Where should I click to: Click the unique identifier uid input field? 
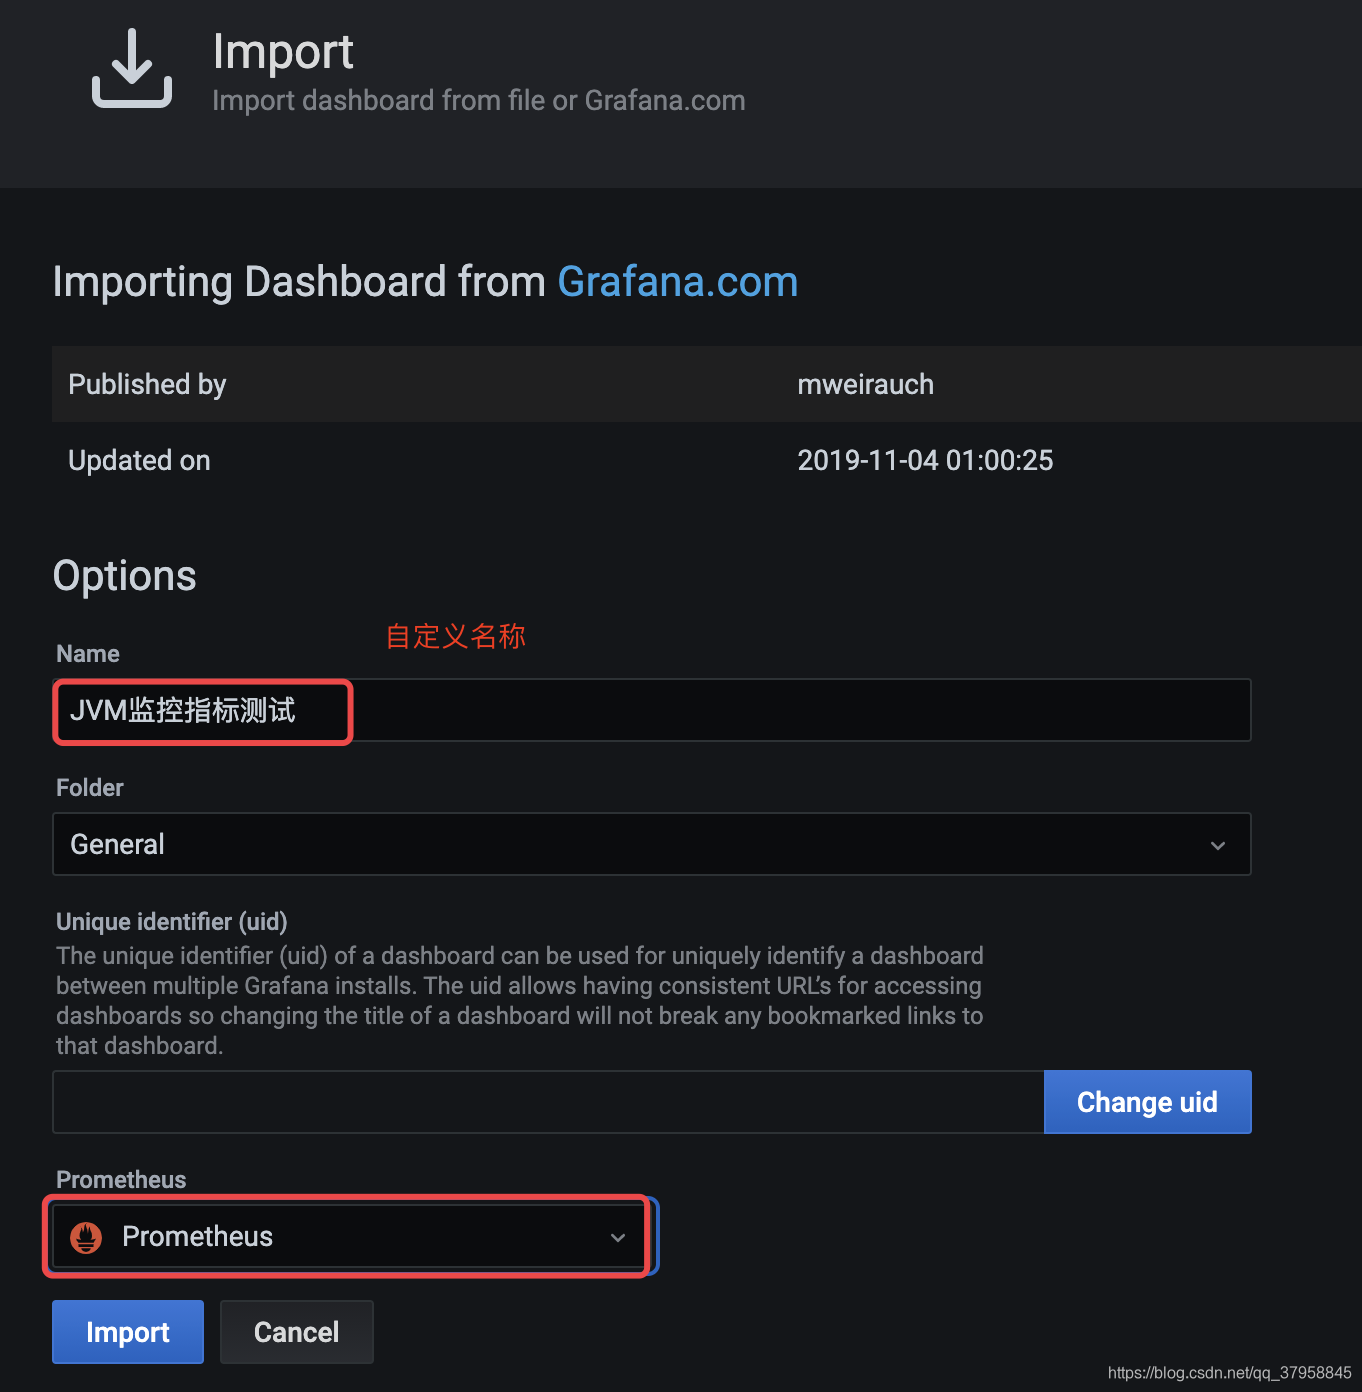[548, 1102]
